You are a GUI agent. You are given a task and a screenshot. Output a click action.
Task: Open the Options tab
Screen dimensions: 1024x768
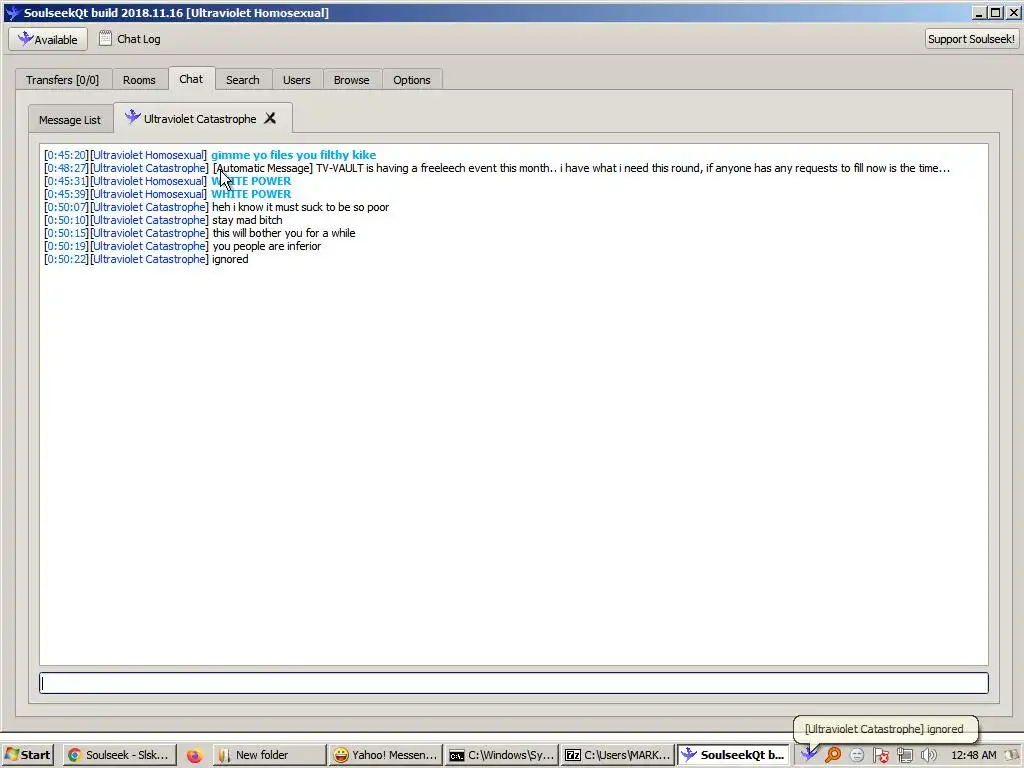[411, 80]
